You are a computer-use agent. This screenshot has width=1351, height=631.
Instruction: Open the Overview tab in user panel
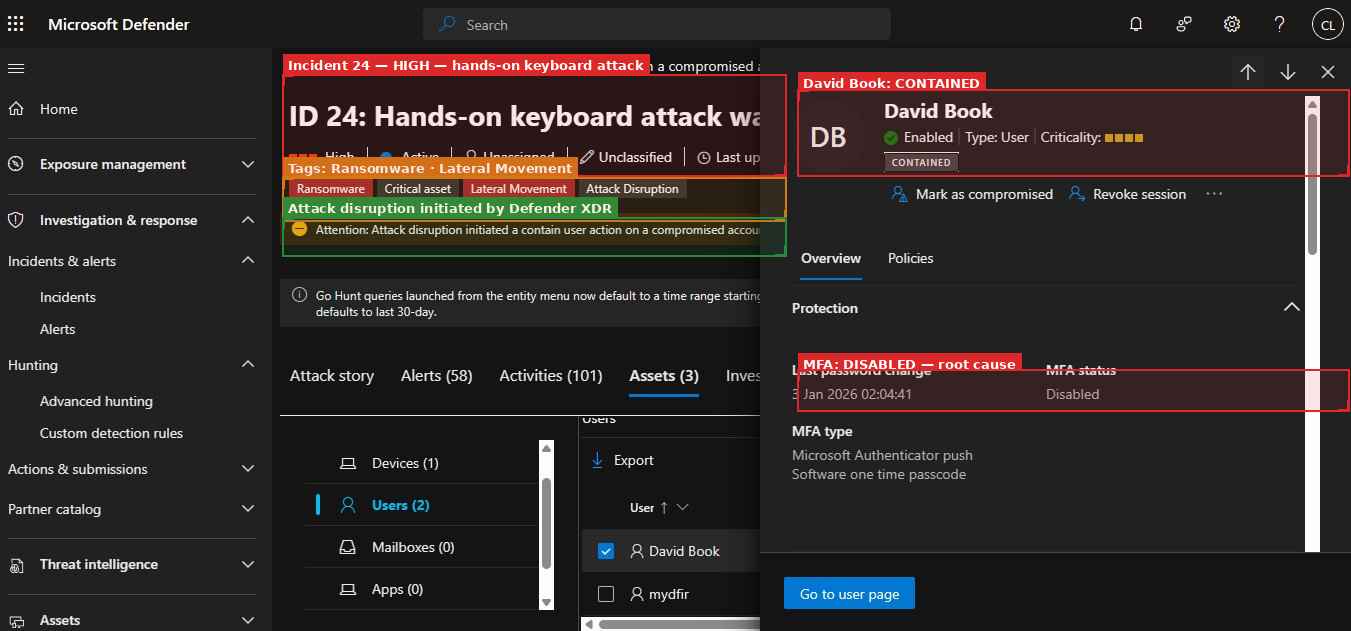[x=831, y=258]
